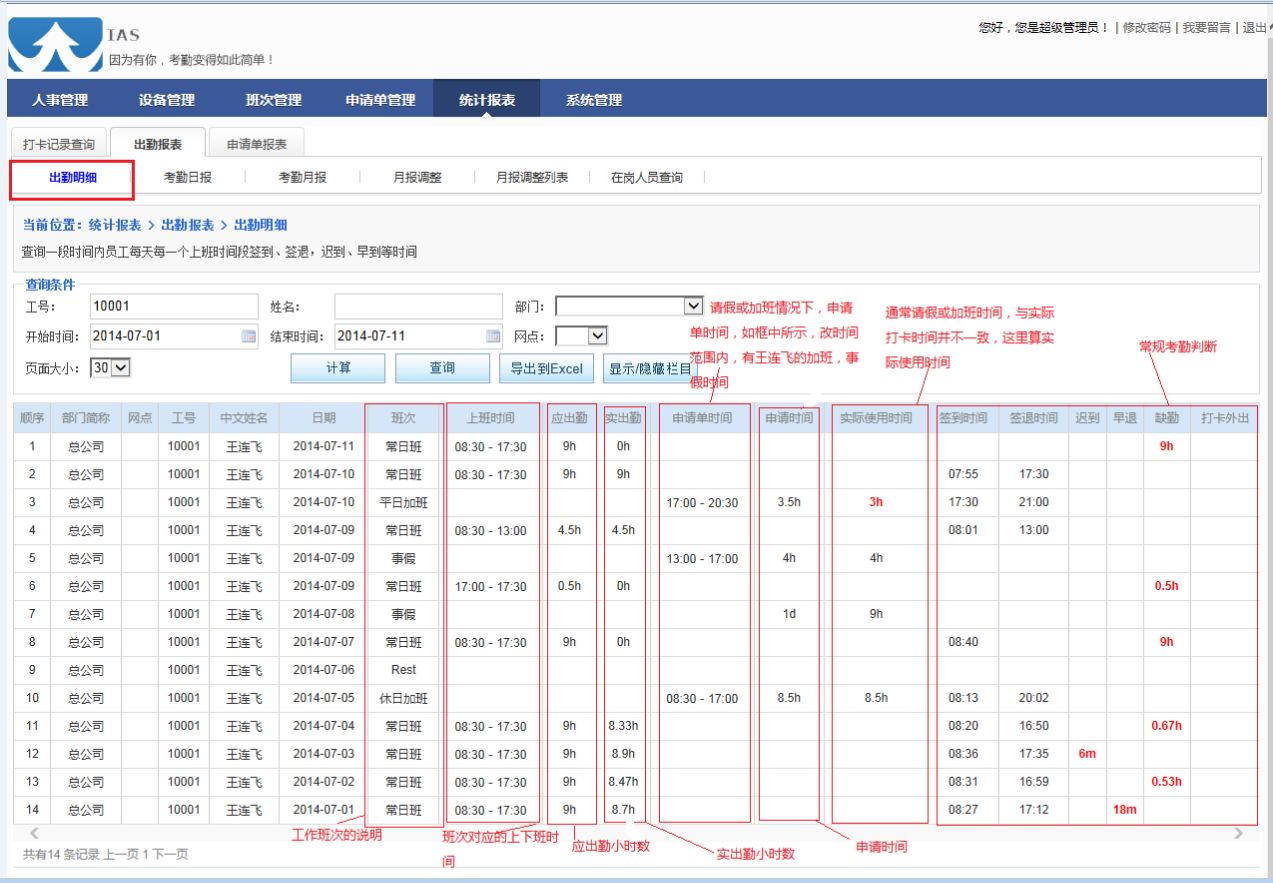Click the 开始时间 date field
Screen dimensions: 1273x883
pyautogui.click(x=174, y=336)
